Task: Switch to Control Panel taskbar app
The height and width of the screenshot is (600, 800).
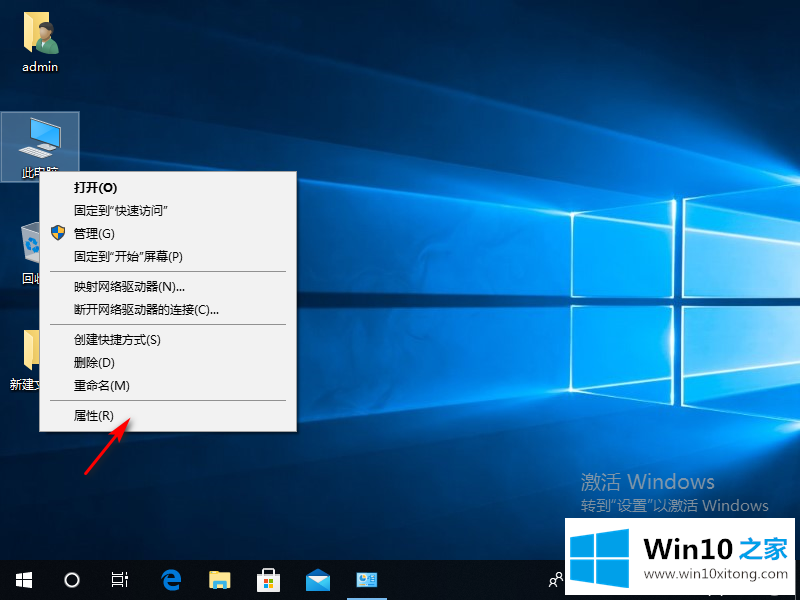Action: [x=366, y=580]
